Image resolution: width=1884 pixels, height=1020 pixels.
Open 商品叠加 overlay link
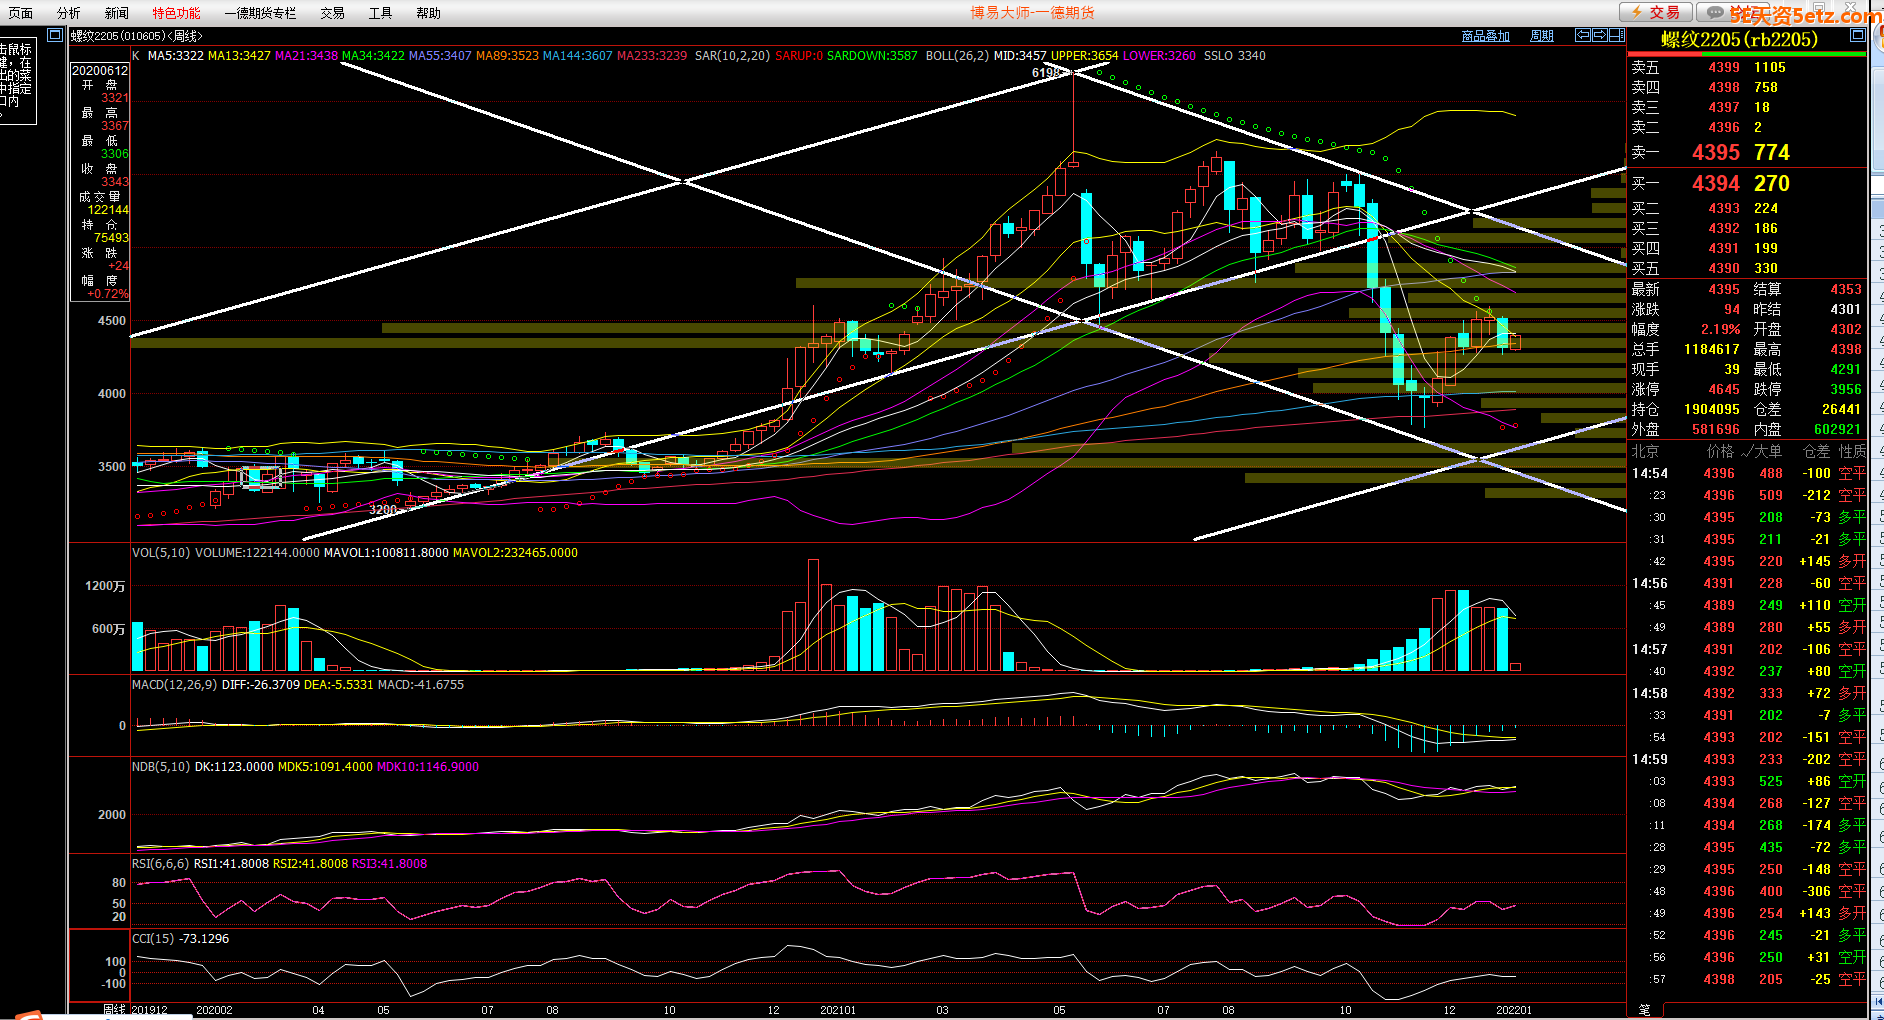1485,36
